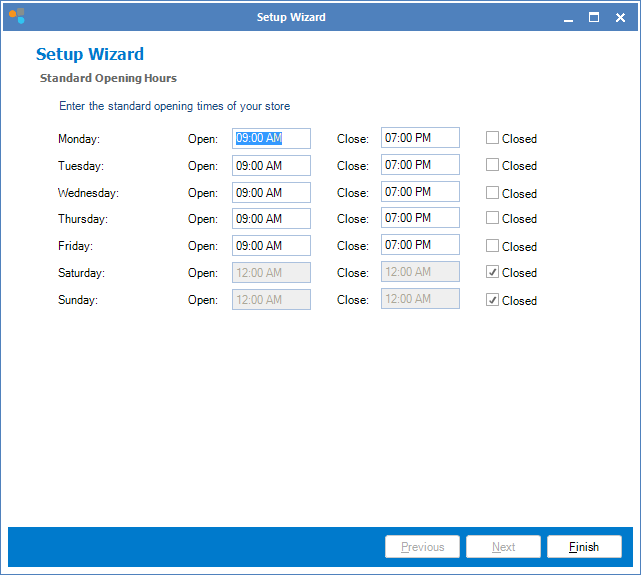641x575 pixels.
Task: Enable Closed for Wednesday
Action: pos(492,192)
